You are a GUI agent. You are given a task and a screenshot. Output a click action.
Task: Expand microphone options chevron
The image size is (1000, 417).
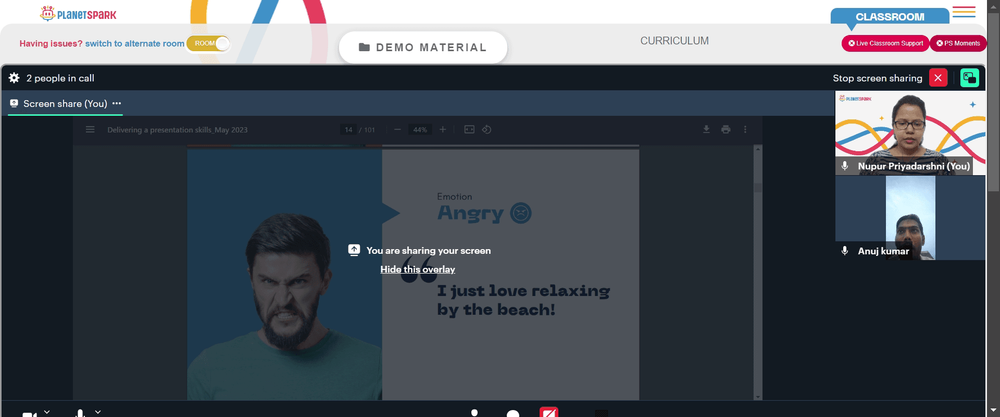point(98,412)
